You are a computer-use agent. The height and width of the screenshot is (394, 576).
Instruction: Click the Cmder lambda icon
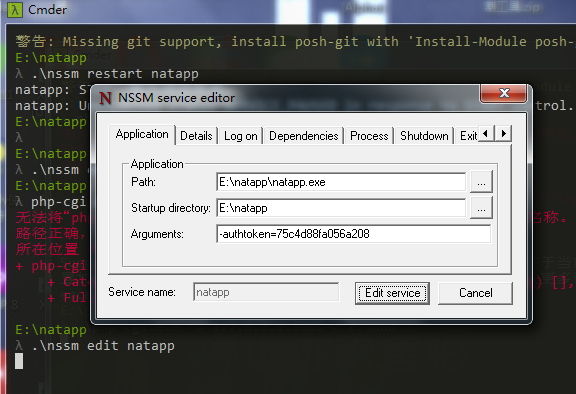15,10
